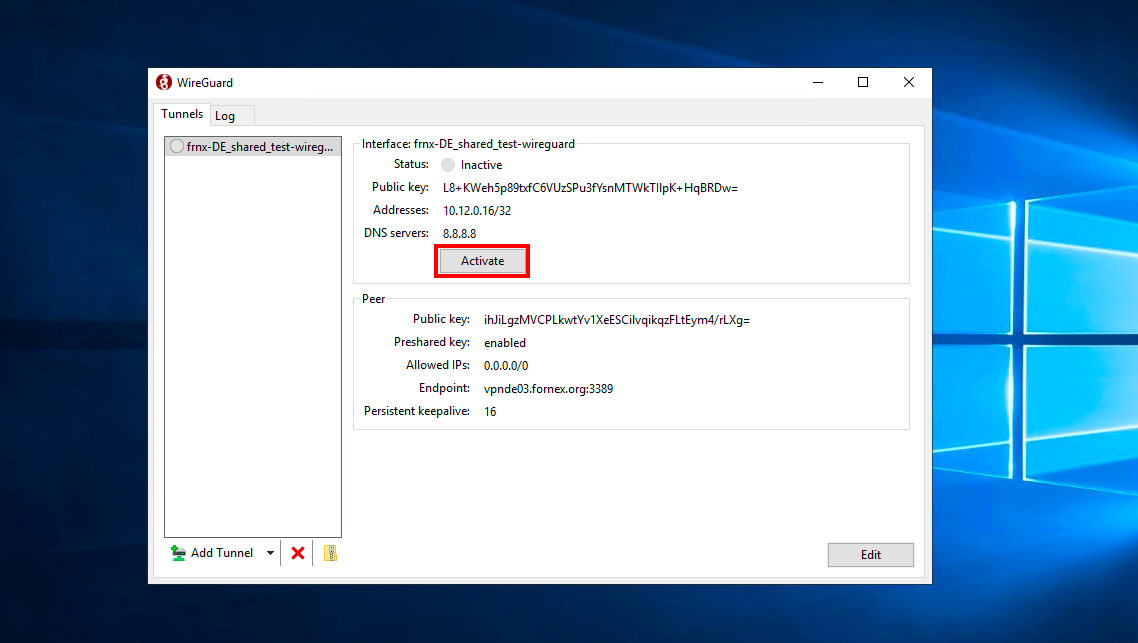This screenshot has height=643, width=1138.
Task: Remove selected tunnel with red X icon
Action: [x=298, y=553]
